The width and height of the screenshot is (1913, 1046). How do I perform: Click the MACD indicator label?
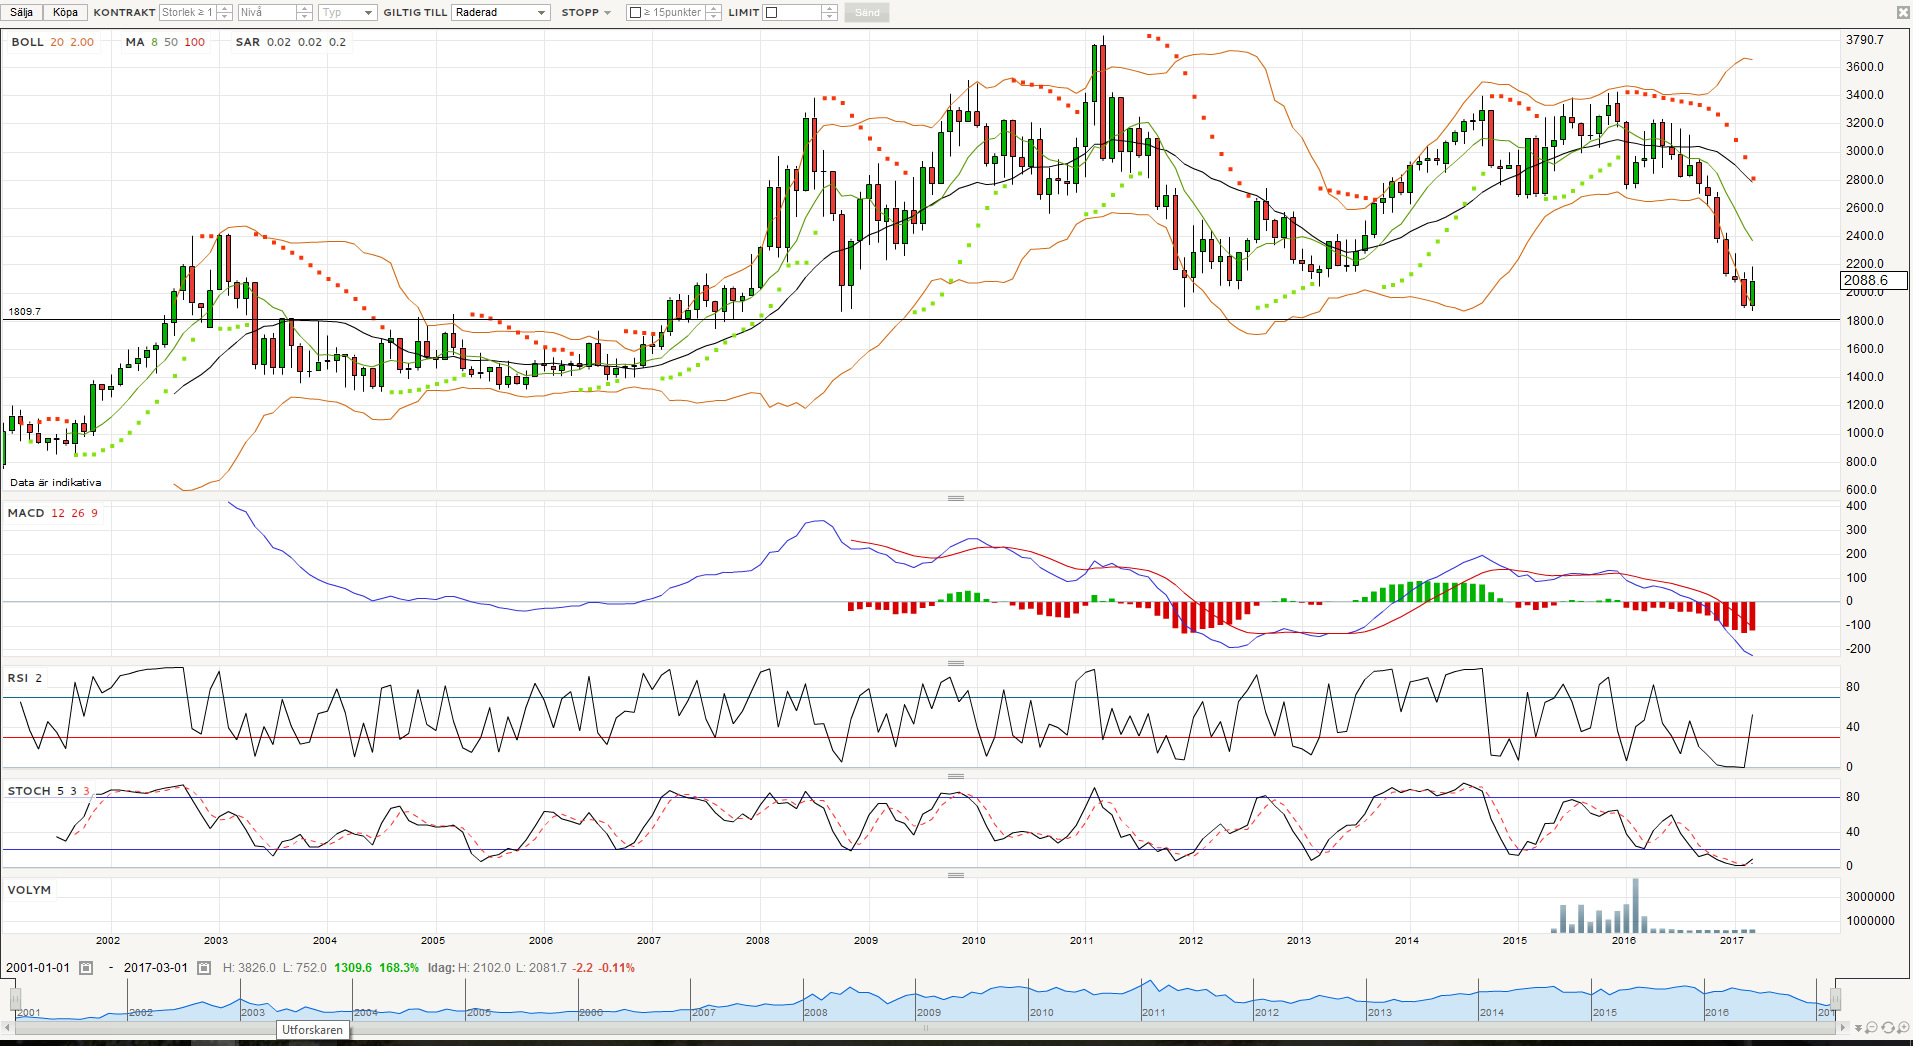point(26,513)
